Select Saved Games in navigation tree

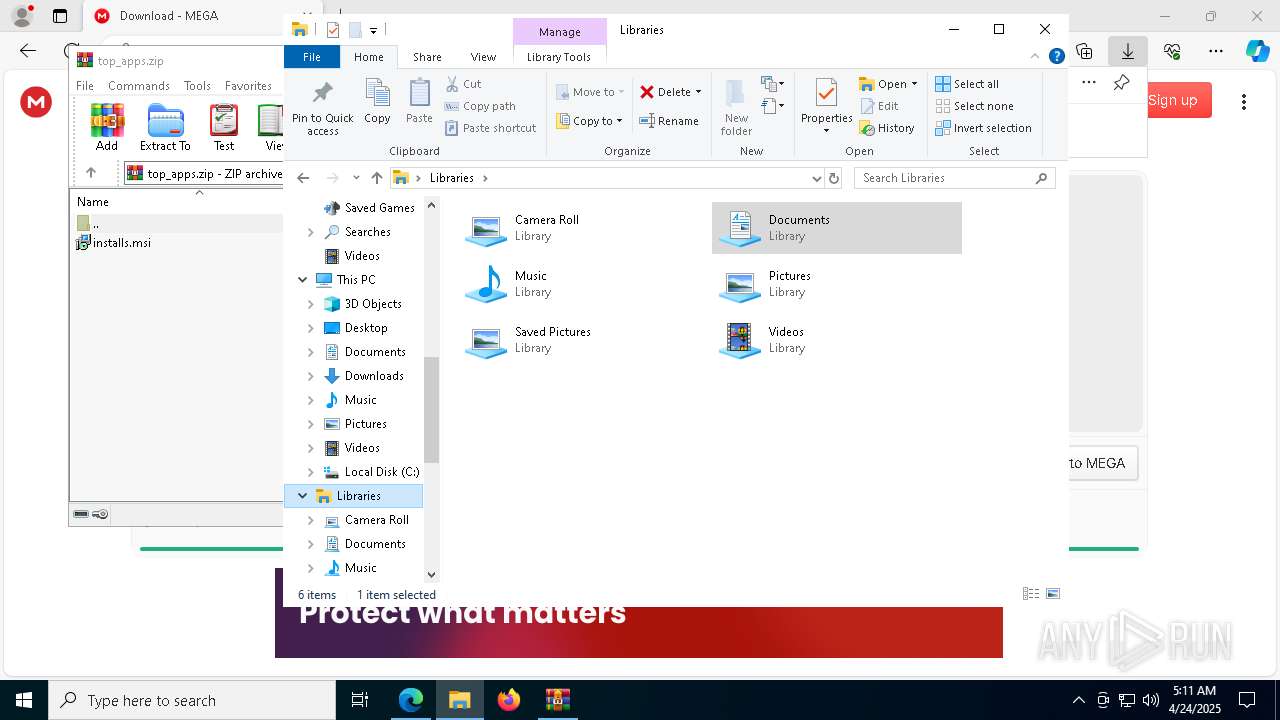pos(379,208)
